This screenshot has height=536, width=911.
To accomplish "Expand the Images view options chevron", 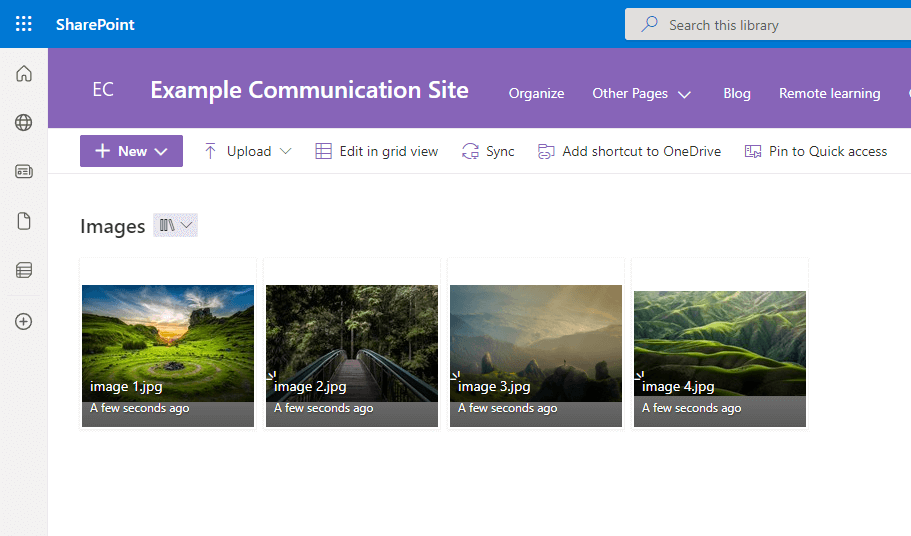I will (x=186, y=225).
